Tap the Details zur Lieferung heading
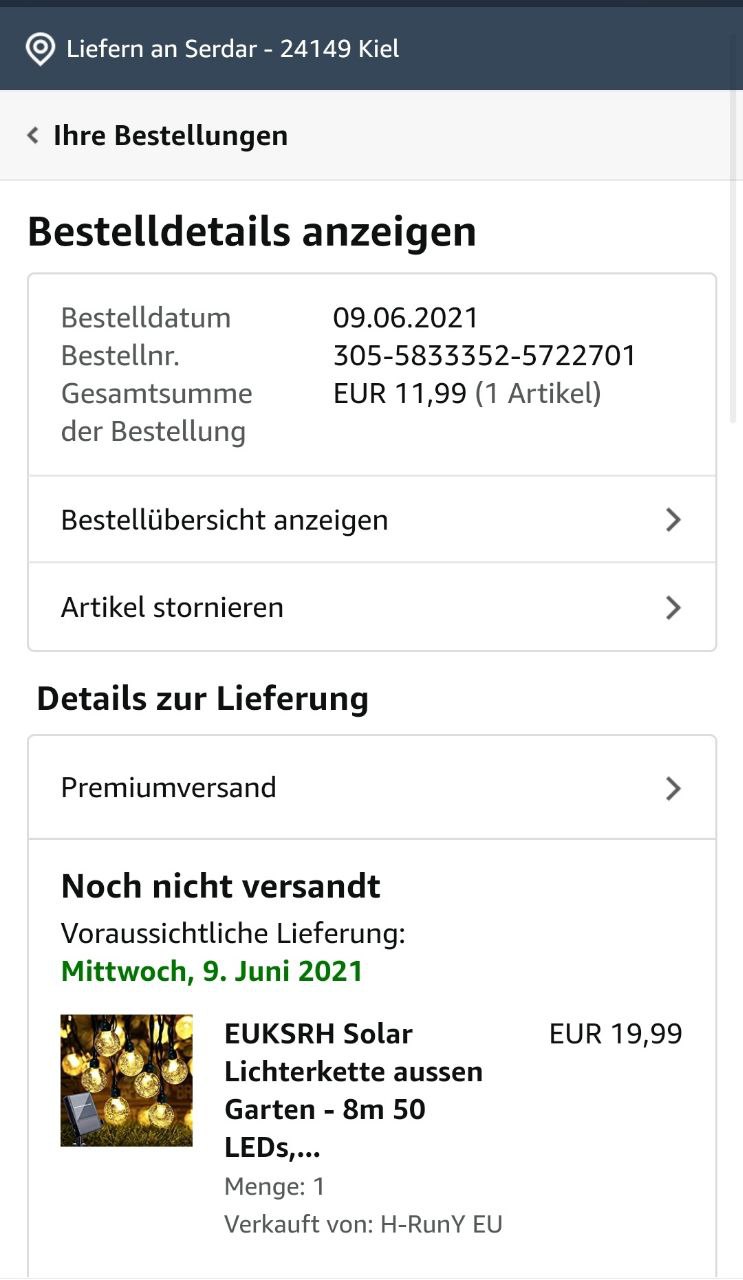The image size is (743, 1280). tap(203, 698)
